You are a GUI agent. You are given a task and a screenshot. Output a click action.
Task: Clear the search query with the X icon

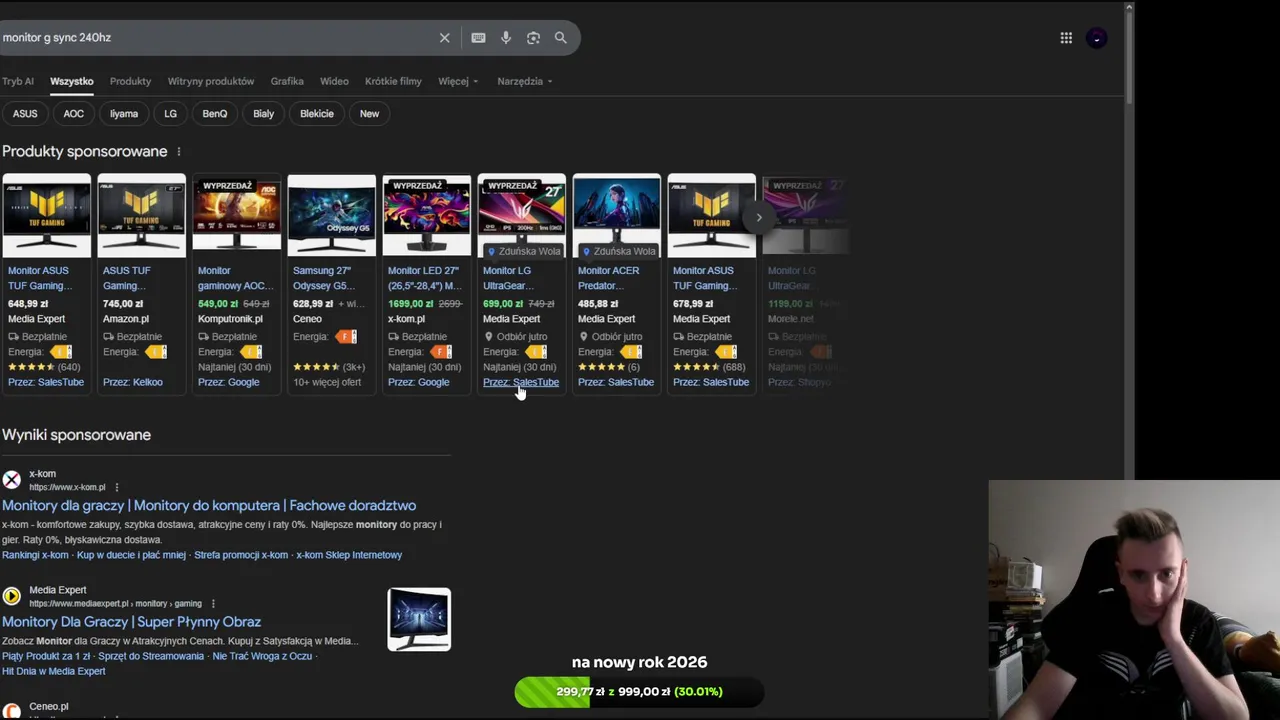click(x=444, y=38)
